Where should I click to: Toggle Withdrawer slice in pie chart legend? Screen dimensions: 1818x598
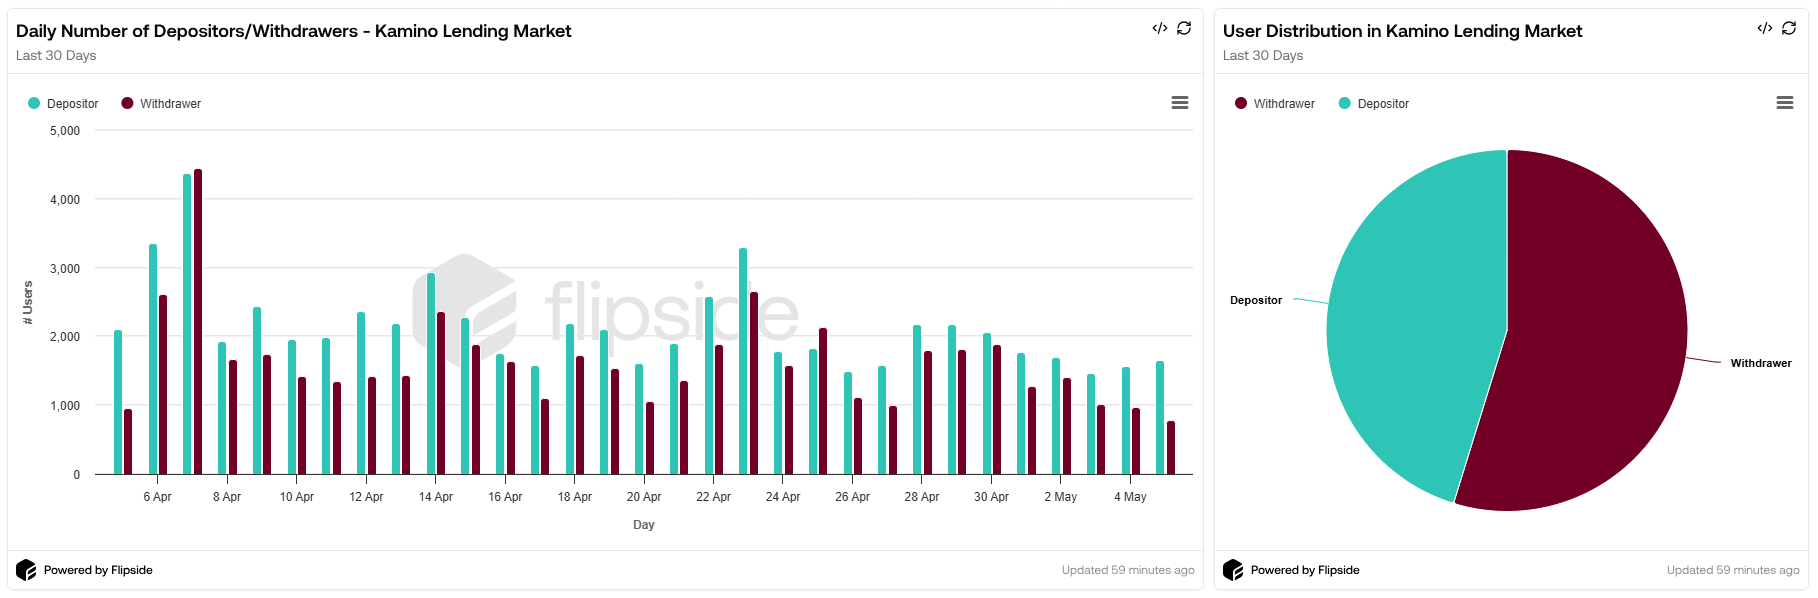tap(1284, 104)
